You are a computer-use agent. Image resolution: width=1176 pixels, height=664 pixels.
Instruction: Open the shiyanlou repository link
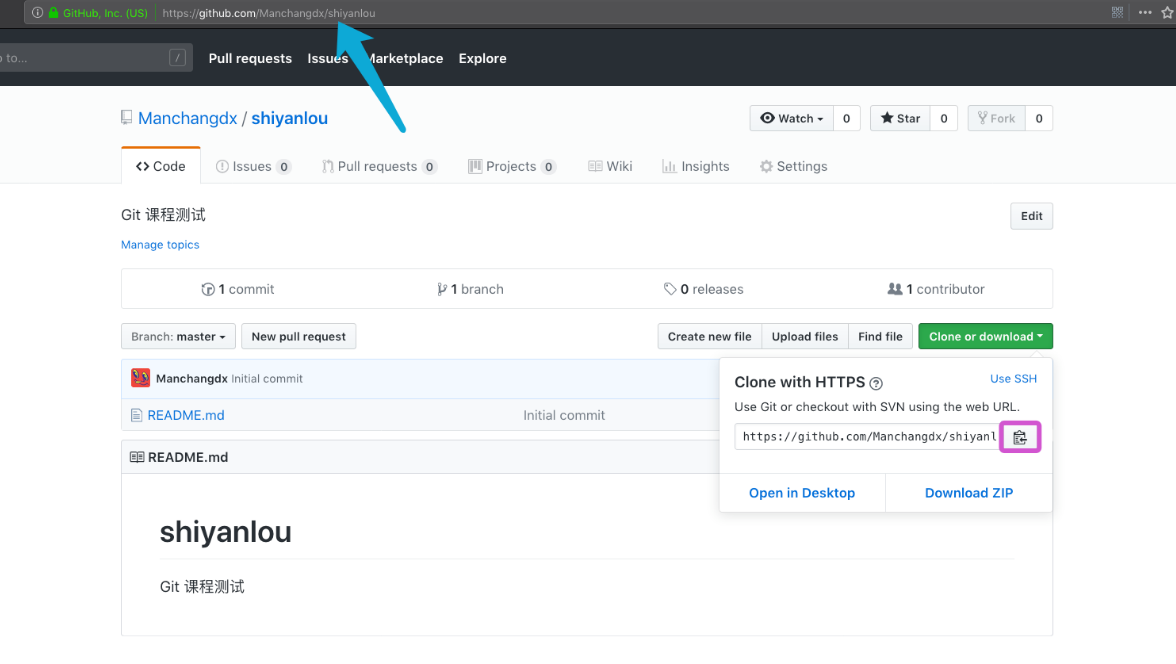coord(290,119)
